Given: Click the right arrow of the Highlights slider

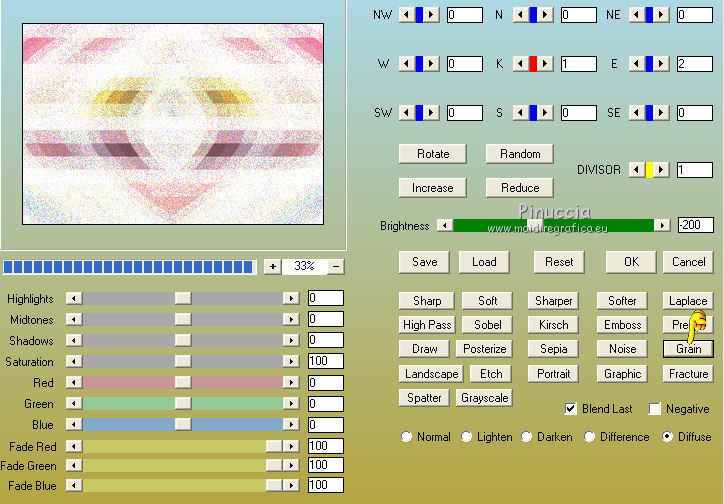Looking at the screenshot, I should [x=291, y=298].
